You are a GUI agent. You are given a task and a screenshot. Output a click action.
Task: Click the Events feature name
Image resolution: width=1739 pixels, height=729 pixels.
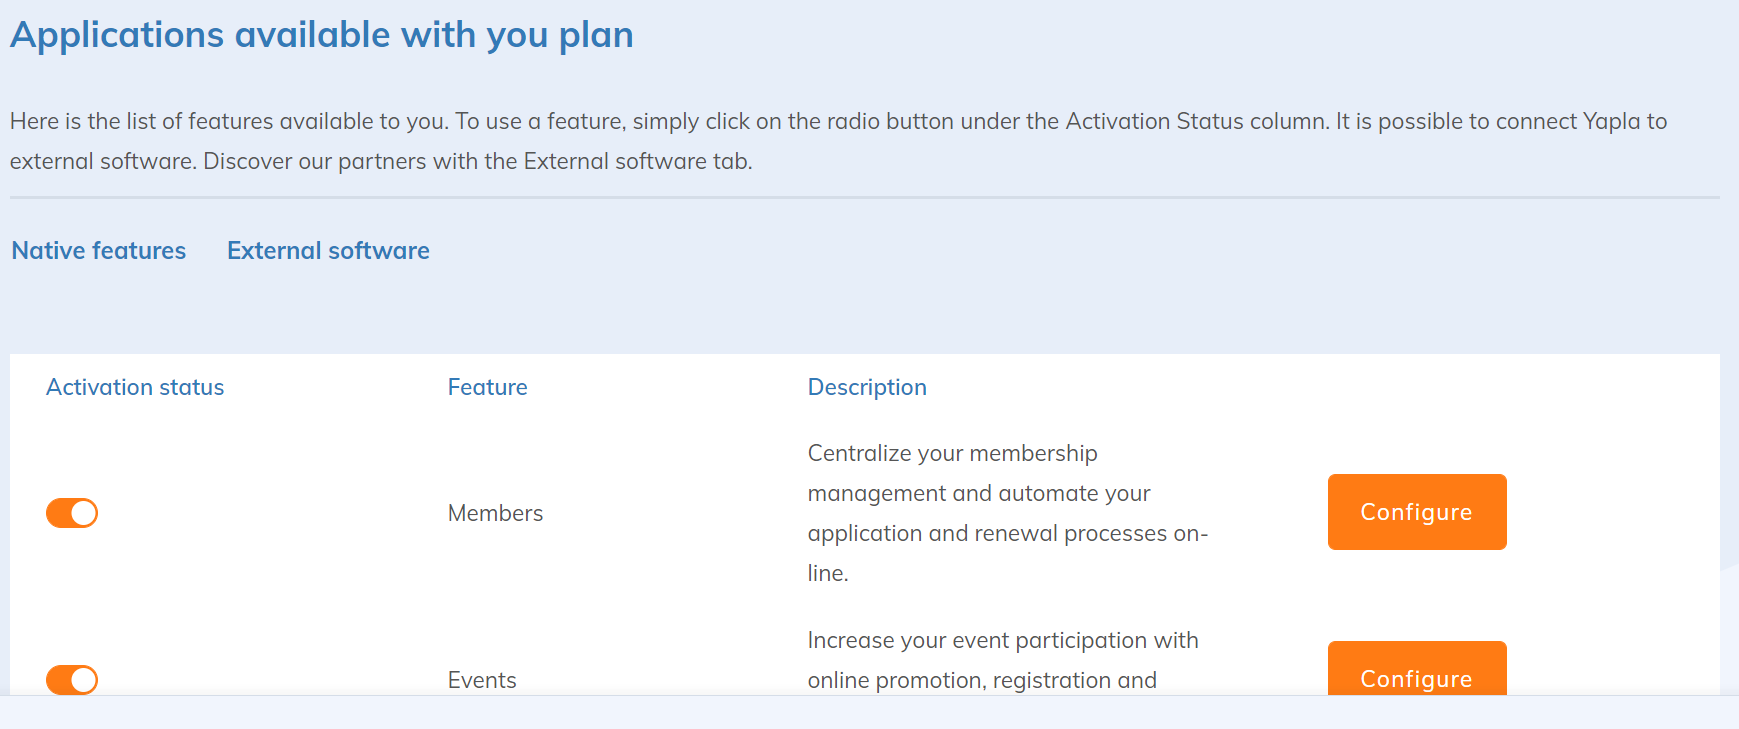(482, 680)
